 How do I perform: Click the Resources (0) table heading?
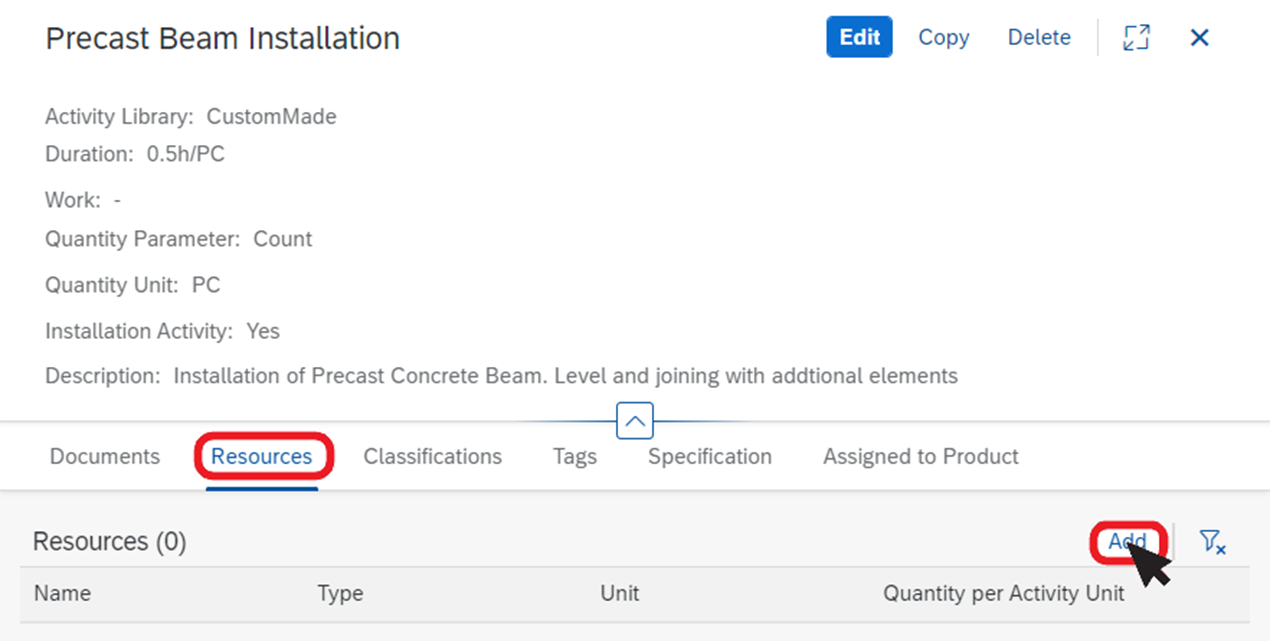[110, 542]
